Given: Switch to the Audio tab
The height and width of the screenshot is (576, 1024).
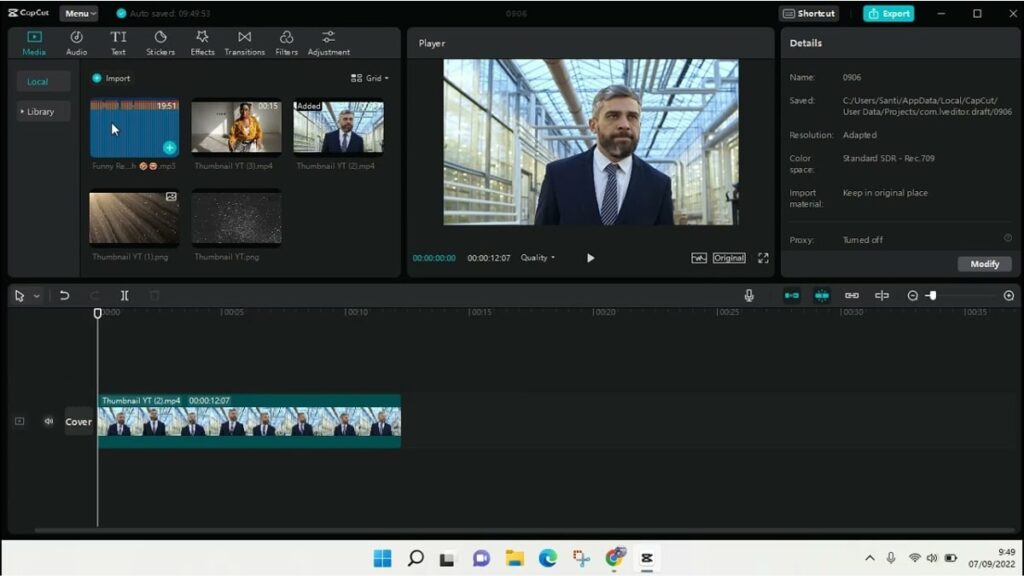Looking at the screenshot, I should (x=76, y=43).
